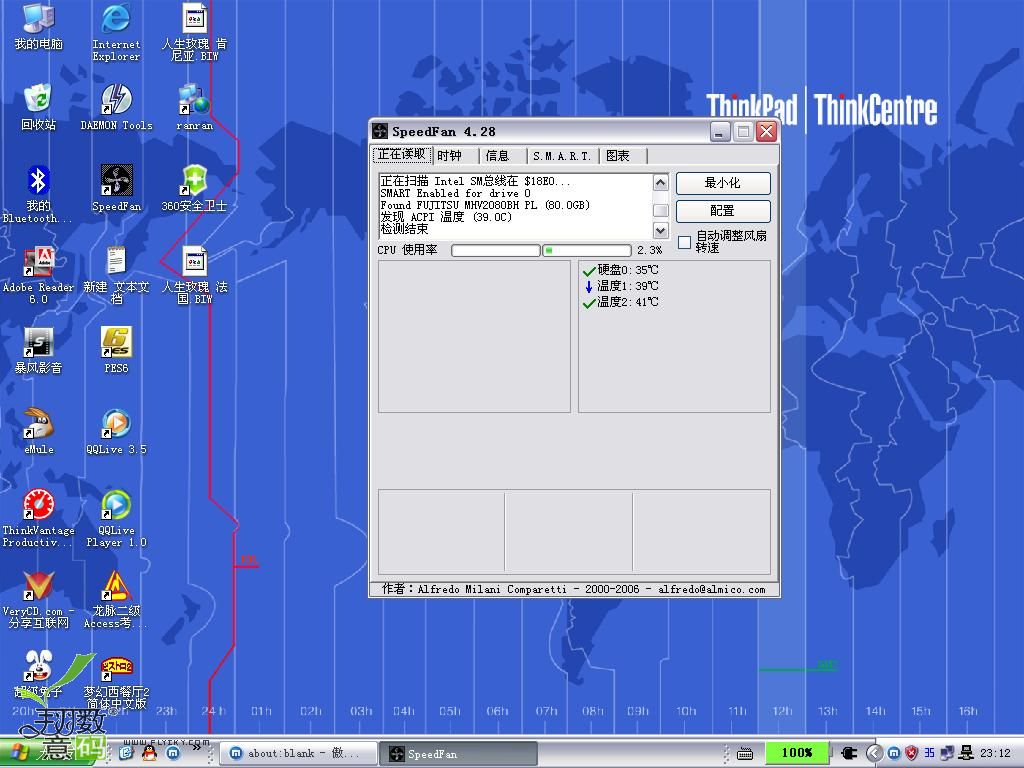Screen dimensions: 1024x768
Task: Select 人生玫瑰 肯尼亚.BIW file icon
Action: click(x=194, y=33)
